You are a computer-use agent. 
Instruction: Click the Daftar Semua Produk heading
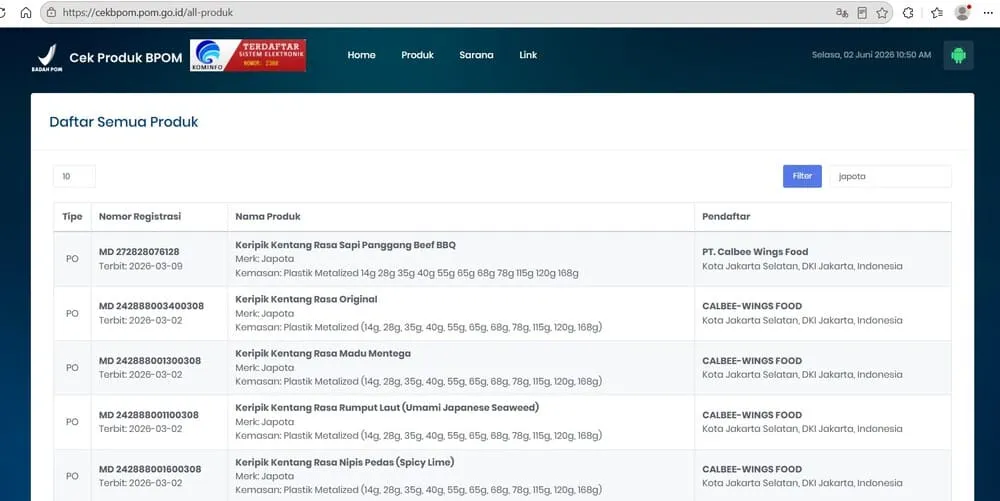pyautogui.click(x=124, y=122)
